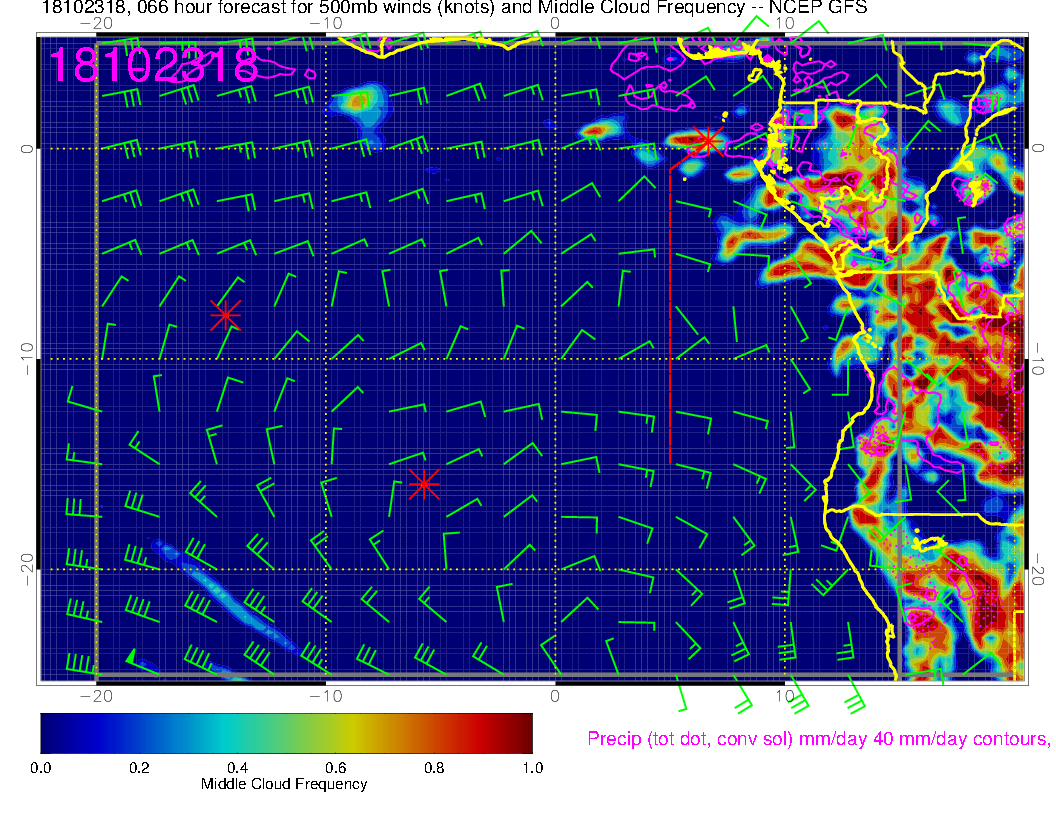Screen dimensions: 1056x816
Task: Click the left axis label 0
Action: point(26,149)
